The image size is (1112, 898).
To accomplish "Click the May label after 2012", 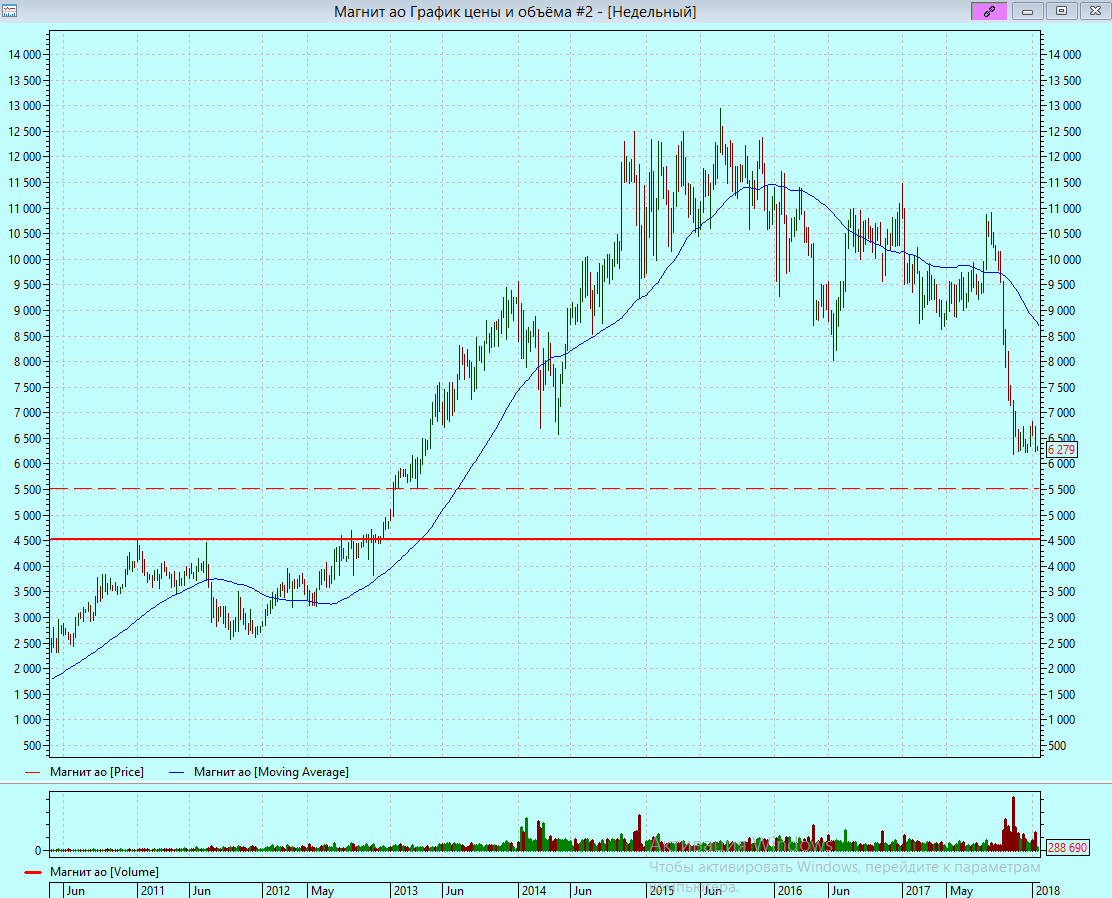I will coord(323,891).
